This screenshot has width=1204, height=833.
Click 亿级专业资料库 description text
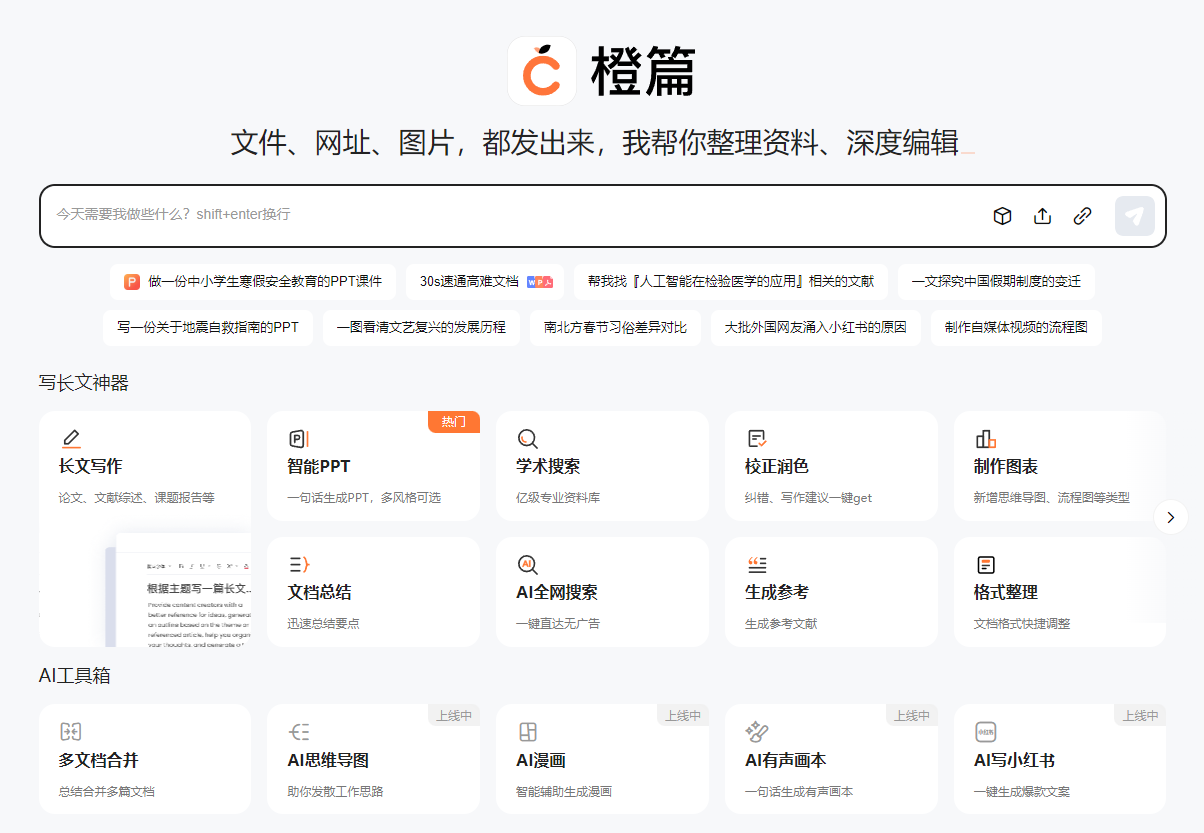[x=558, y=497]
